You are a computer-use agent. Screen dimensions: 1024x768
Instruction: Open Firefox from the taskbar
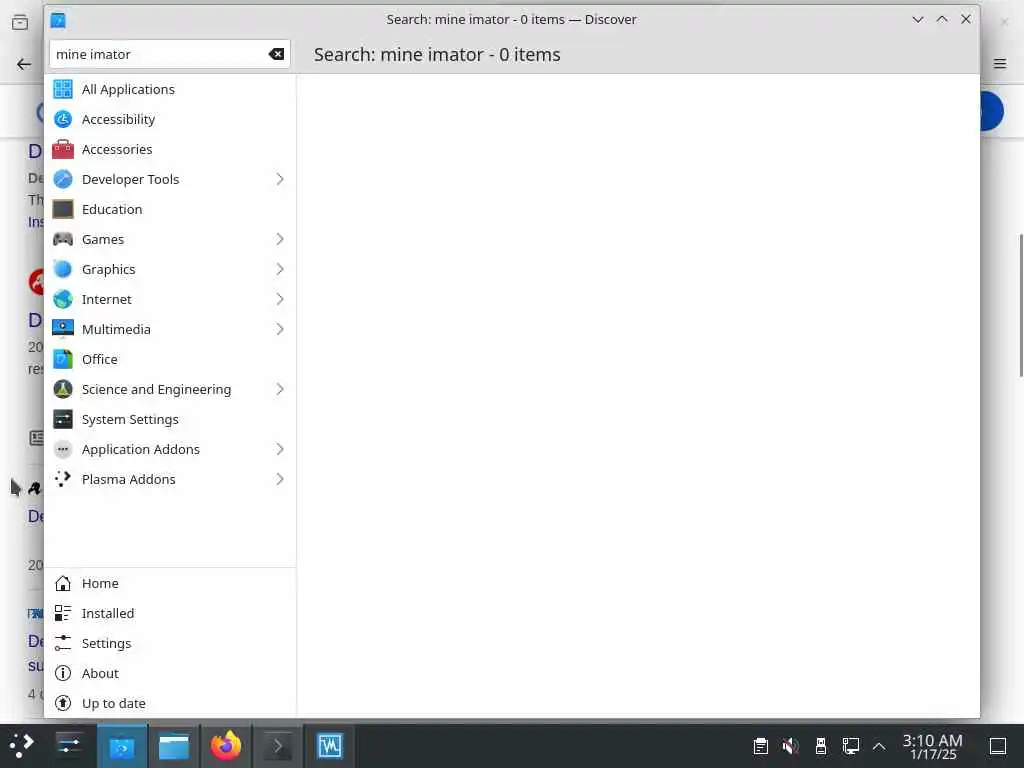coord(226,746)
